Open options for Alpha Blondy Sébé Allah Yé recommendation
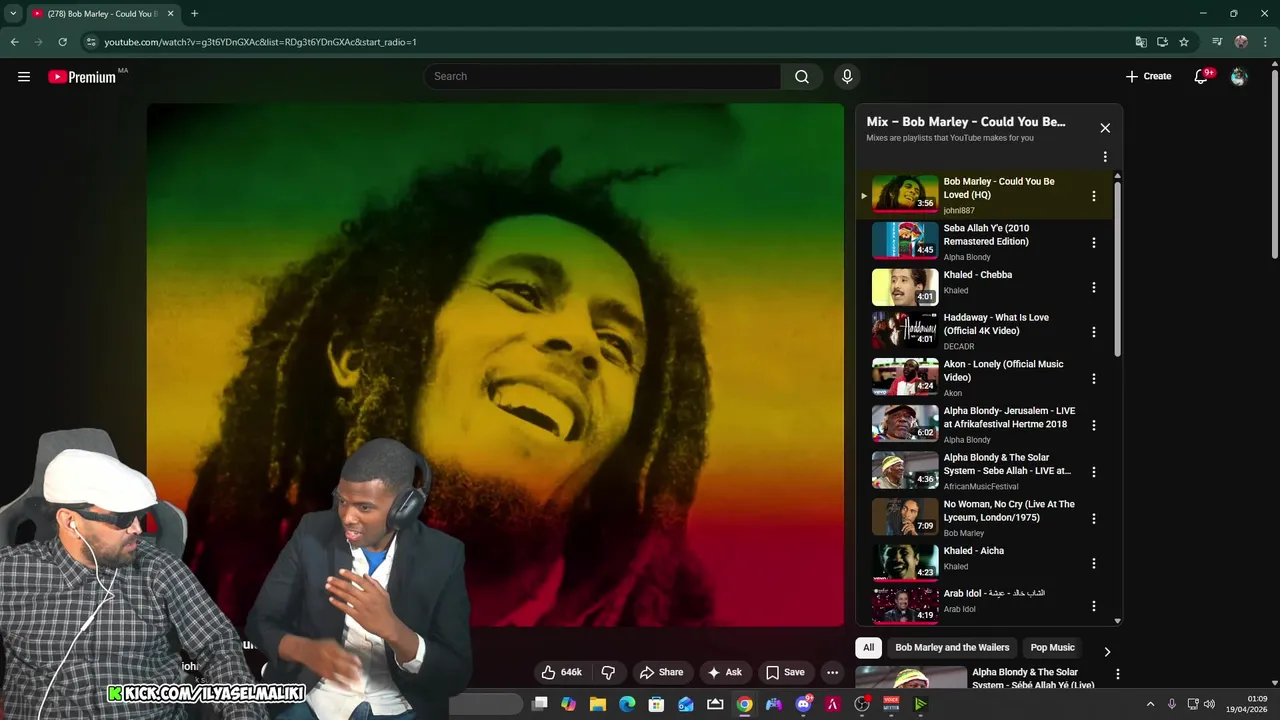This screenshot has height=720, width=1280. pos(1118,675)
